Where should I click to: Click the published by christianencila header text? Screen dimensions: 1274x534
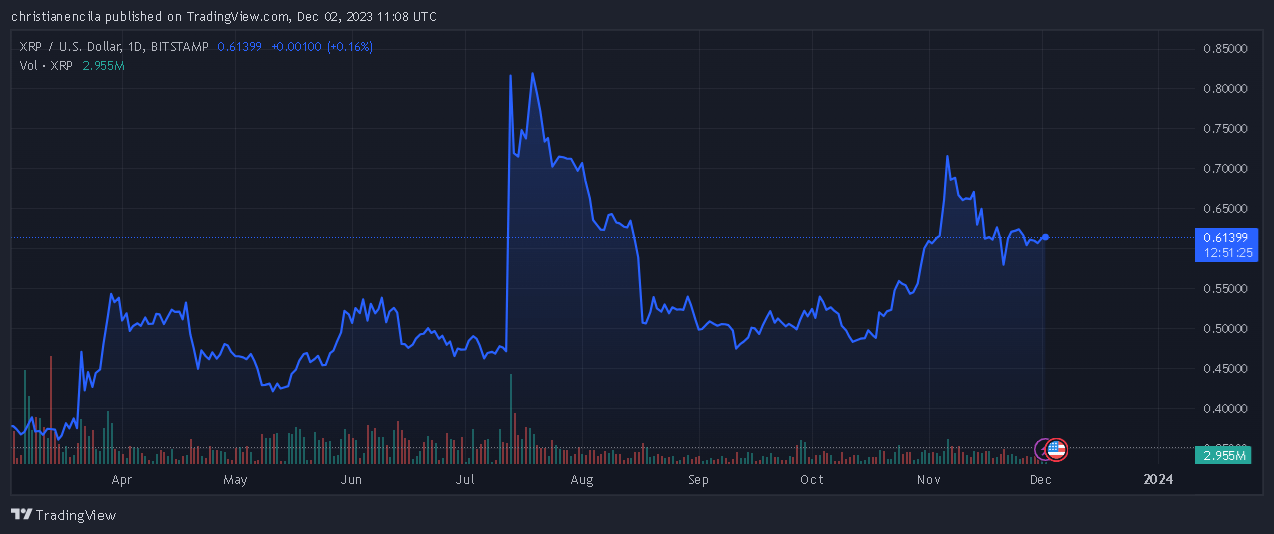pyautogui.click(x=224, y=17)
